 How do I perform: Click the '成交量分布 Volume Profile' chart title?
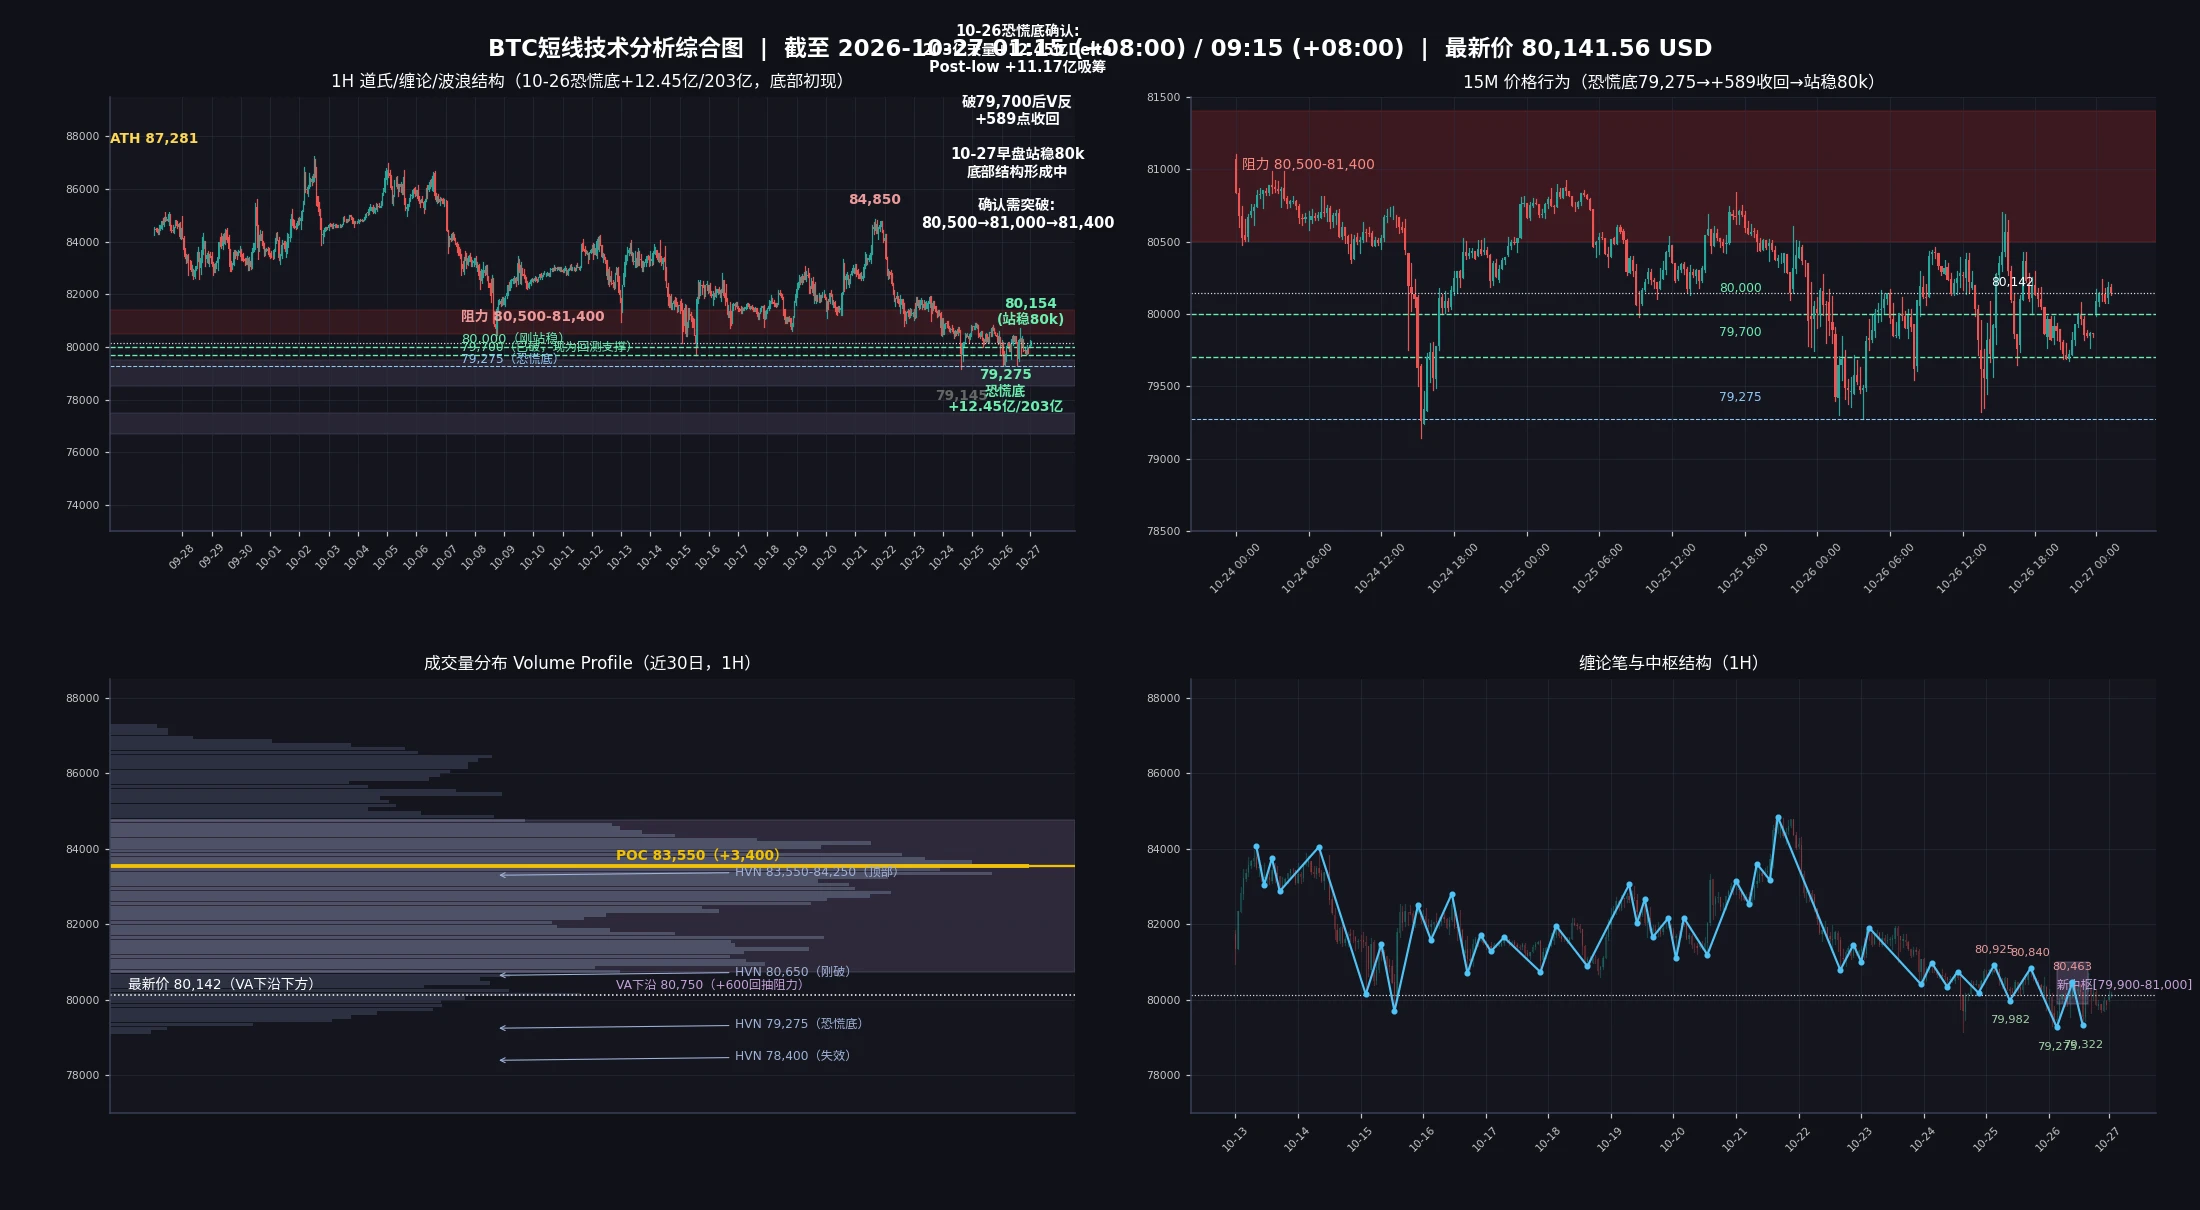tap(587, 663)
